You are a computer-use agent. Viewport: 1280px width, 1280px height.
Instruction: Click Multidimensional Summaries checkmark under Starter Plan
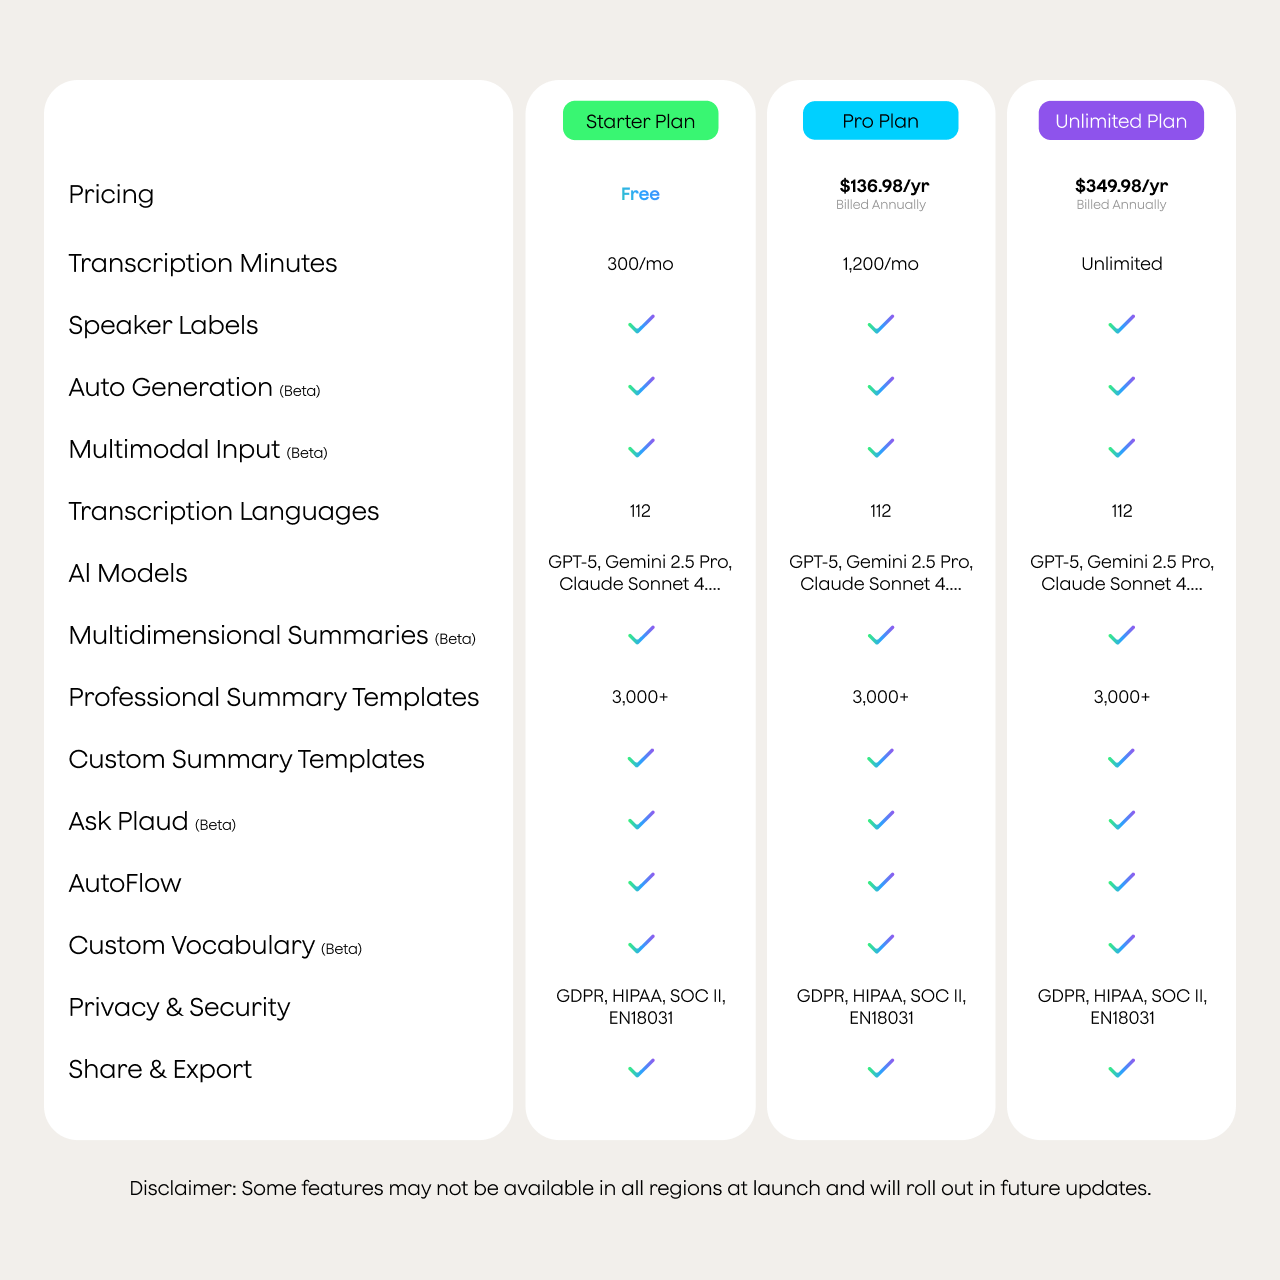pos(641,635)
